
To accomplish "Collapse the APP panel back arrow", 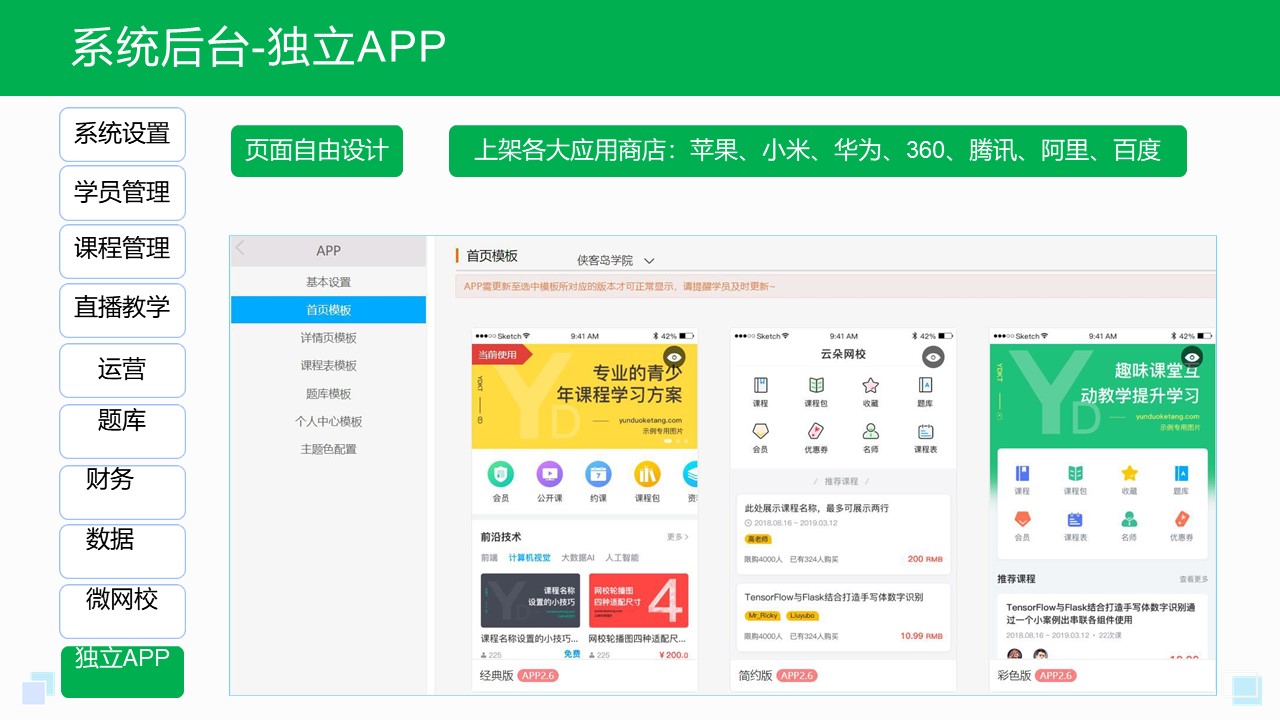I will [x=240, y=250].
